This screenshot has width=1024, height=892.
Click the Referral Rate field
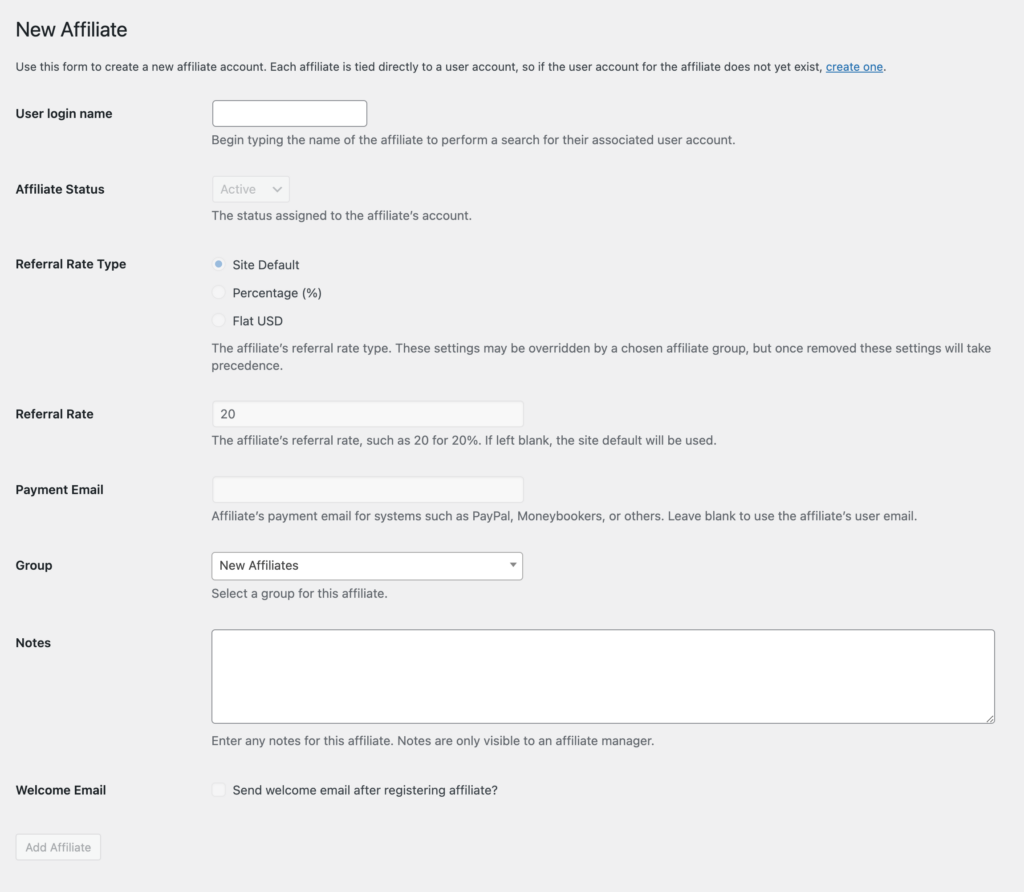368,414
